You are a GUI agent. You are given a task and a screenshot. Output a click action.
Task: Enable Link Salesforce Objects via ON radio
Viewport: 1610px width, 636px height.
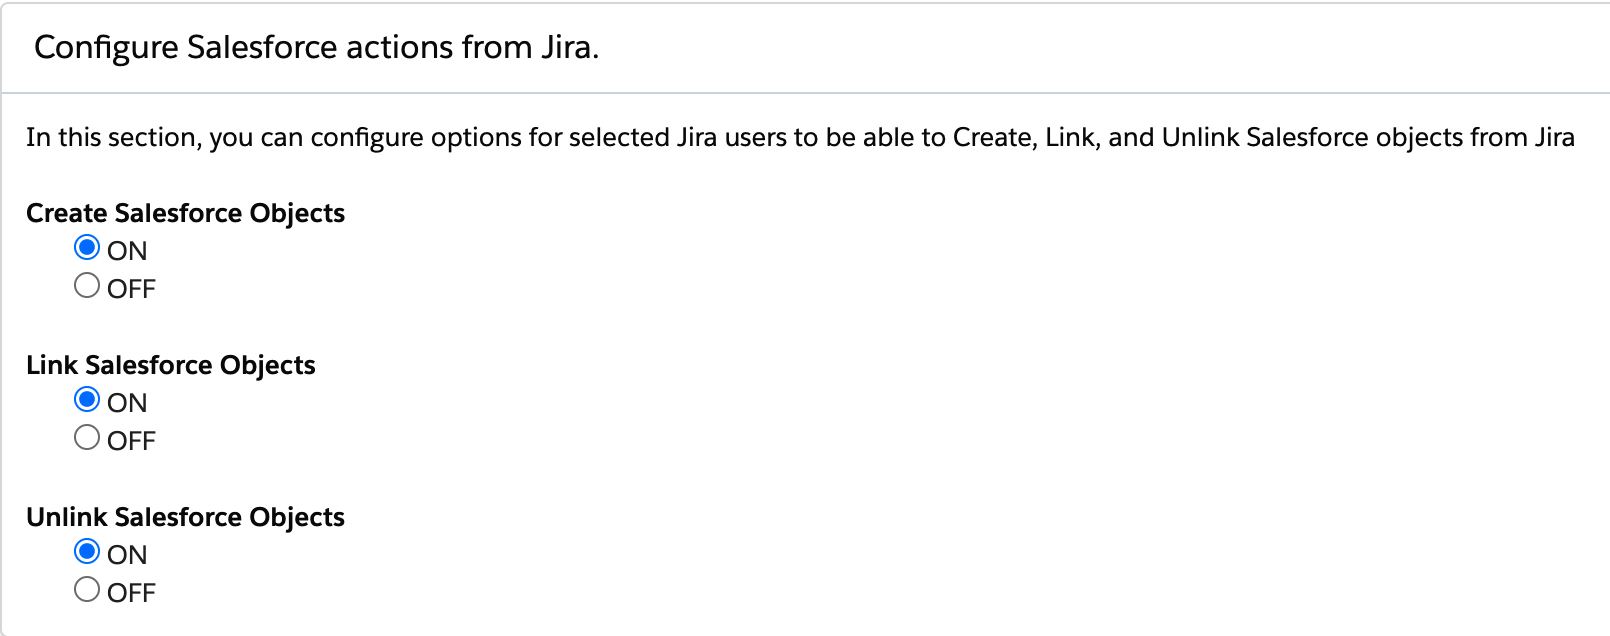(x=87, y=399)
